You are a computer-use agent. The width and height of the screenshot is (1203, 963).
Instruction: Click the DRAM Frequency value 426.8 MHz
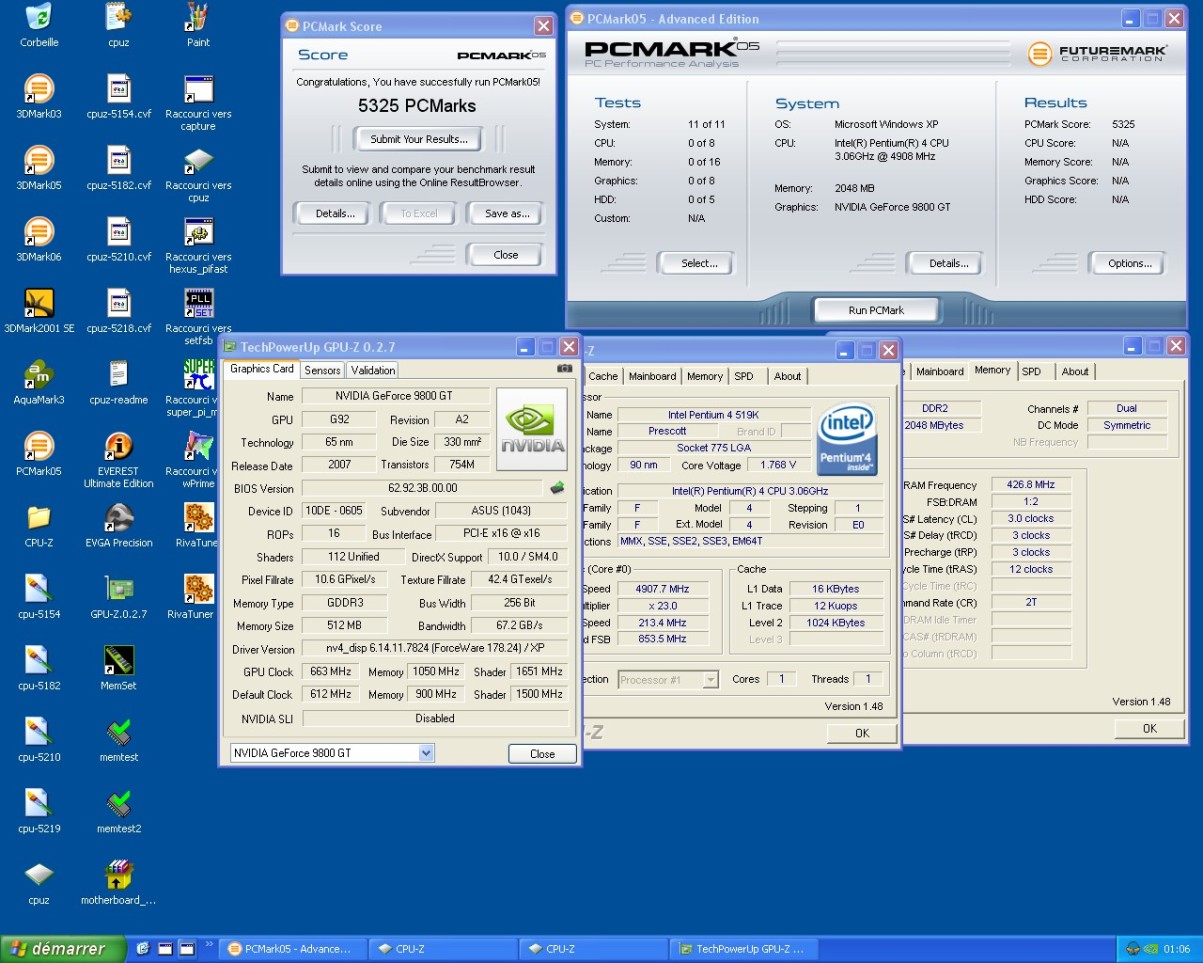[x=1031, y=485]
